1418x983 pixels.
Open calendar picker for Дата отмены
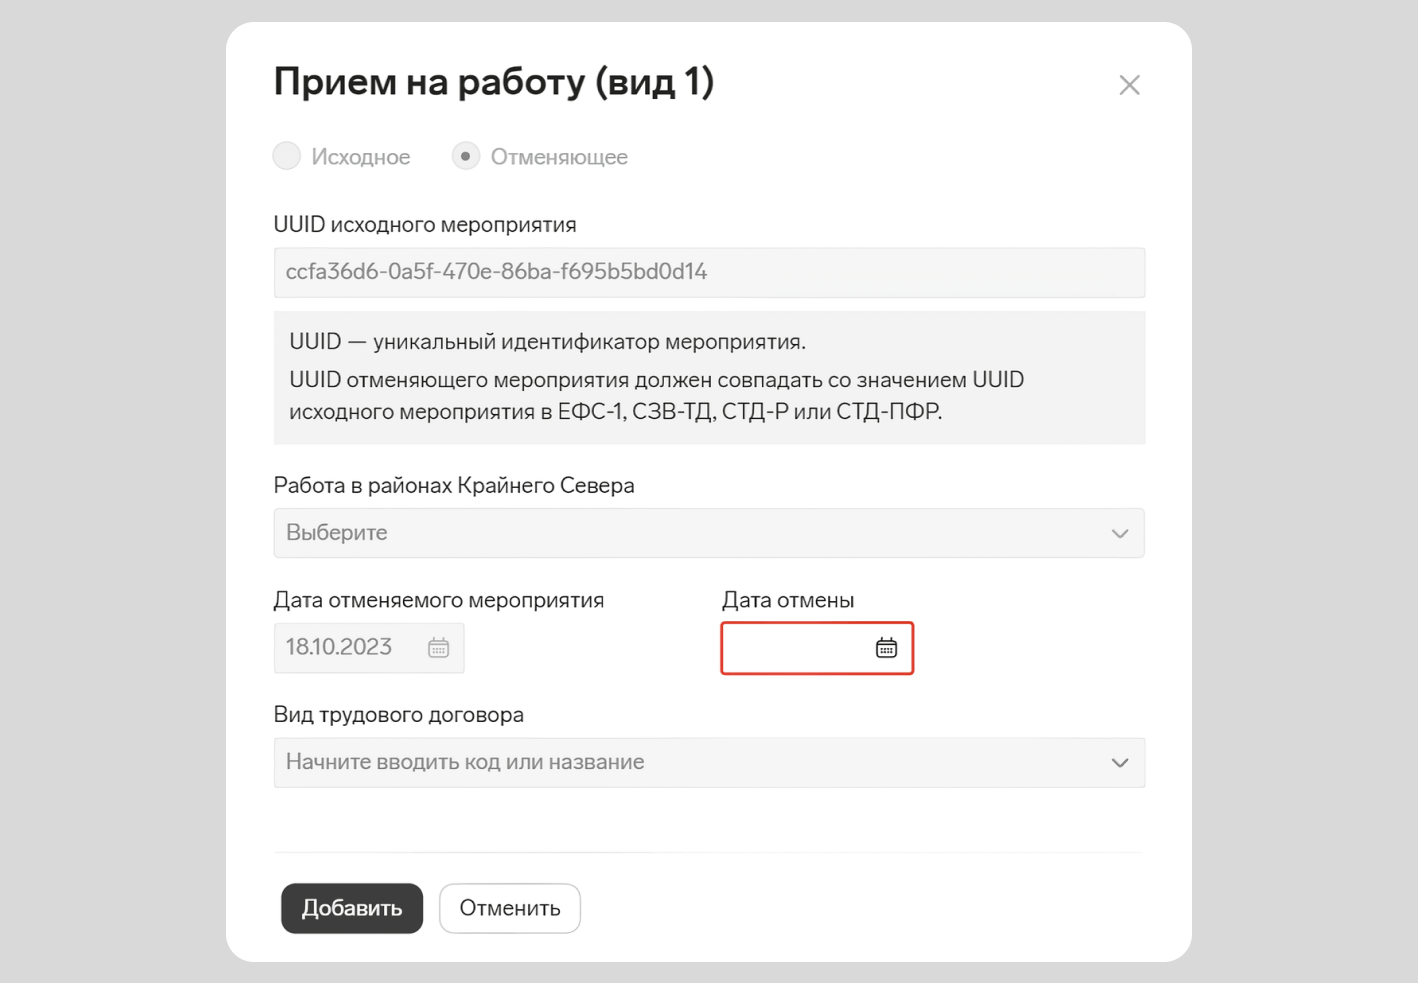click(886, 648)
